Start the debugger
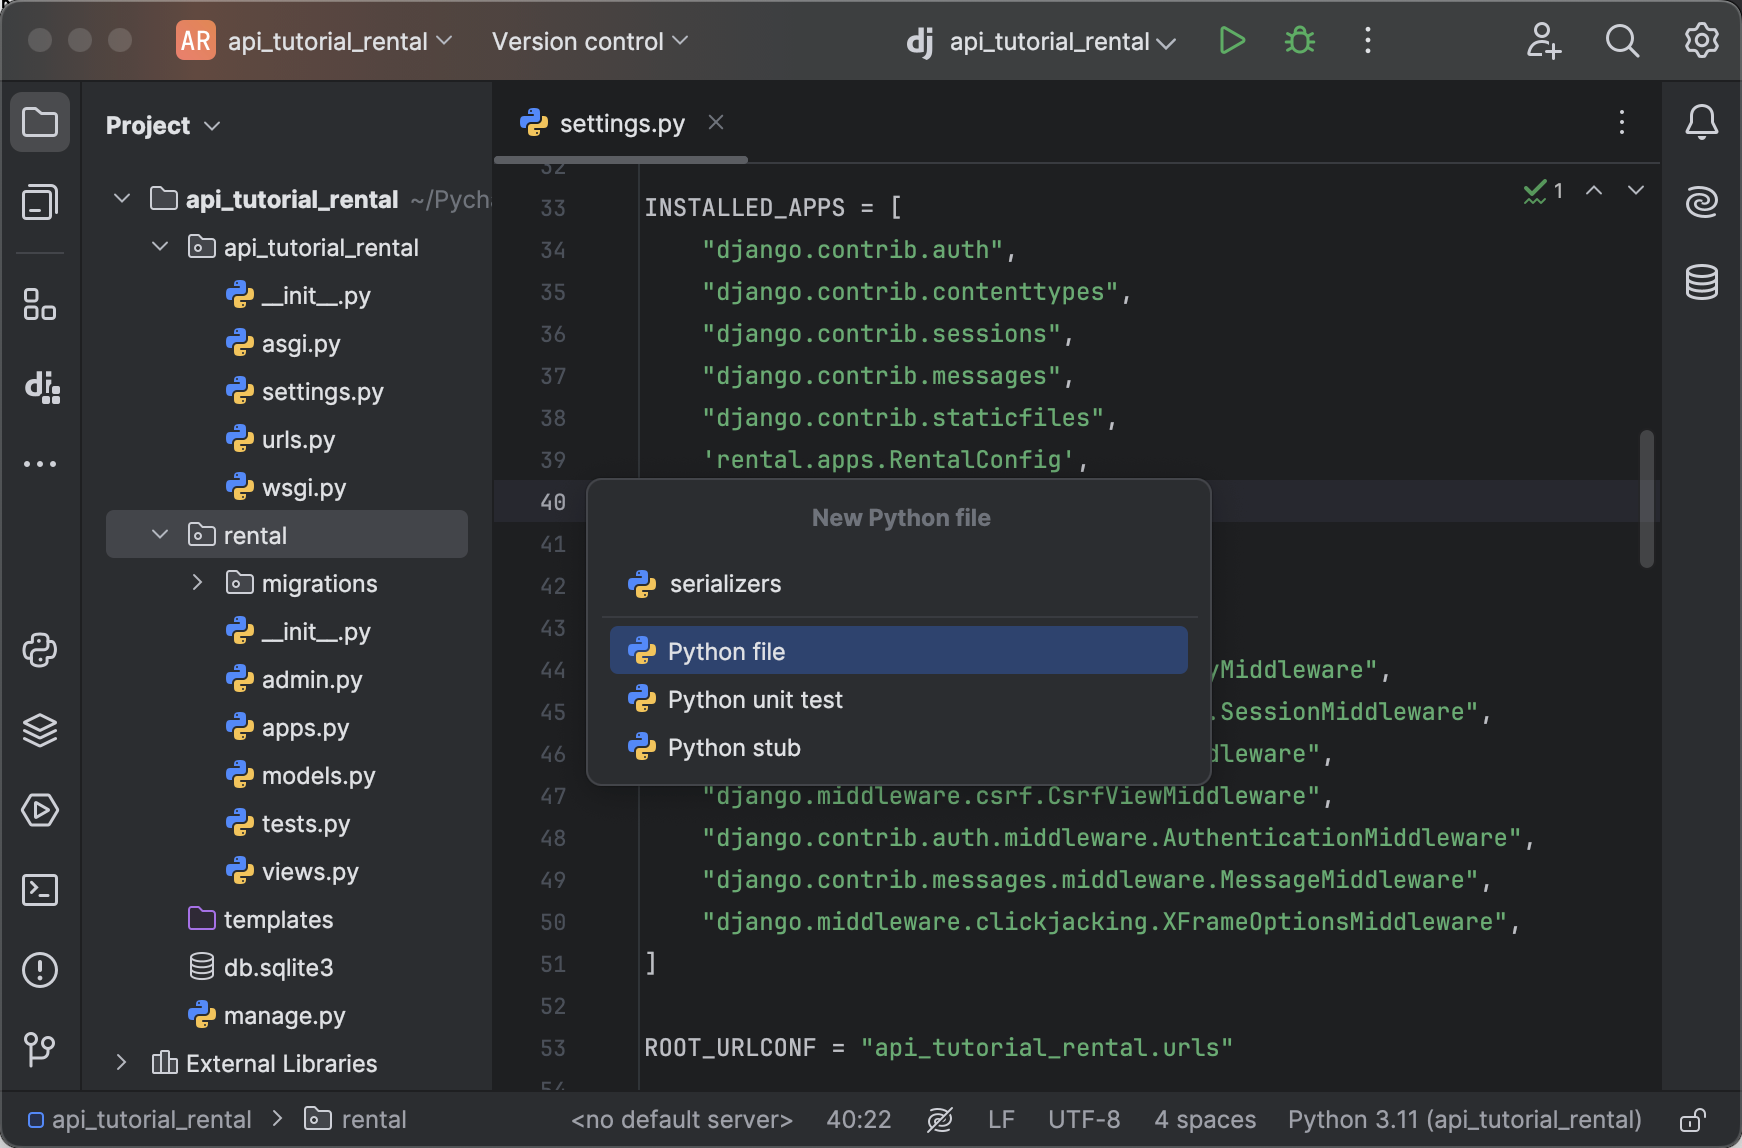The width and height of the screenshot is (1742, 1148). (1298, 41)
